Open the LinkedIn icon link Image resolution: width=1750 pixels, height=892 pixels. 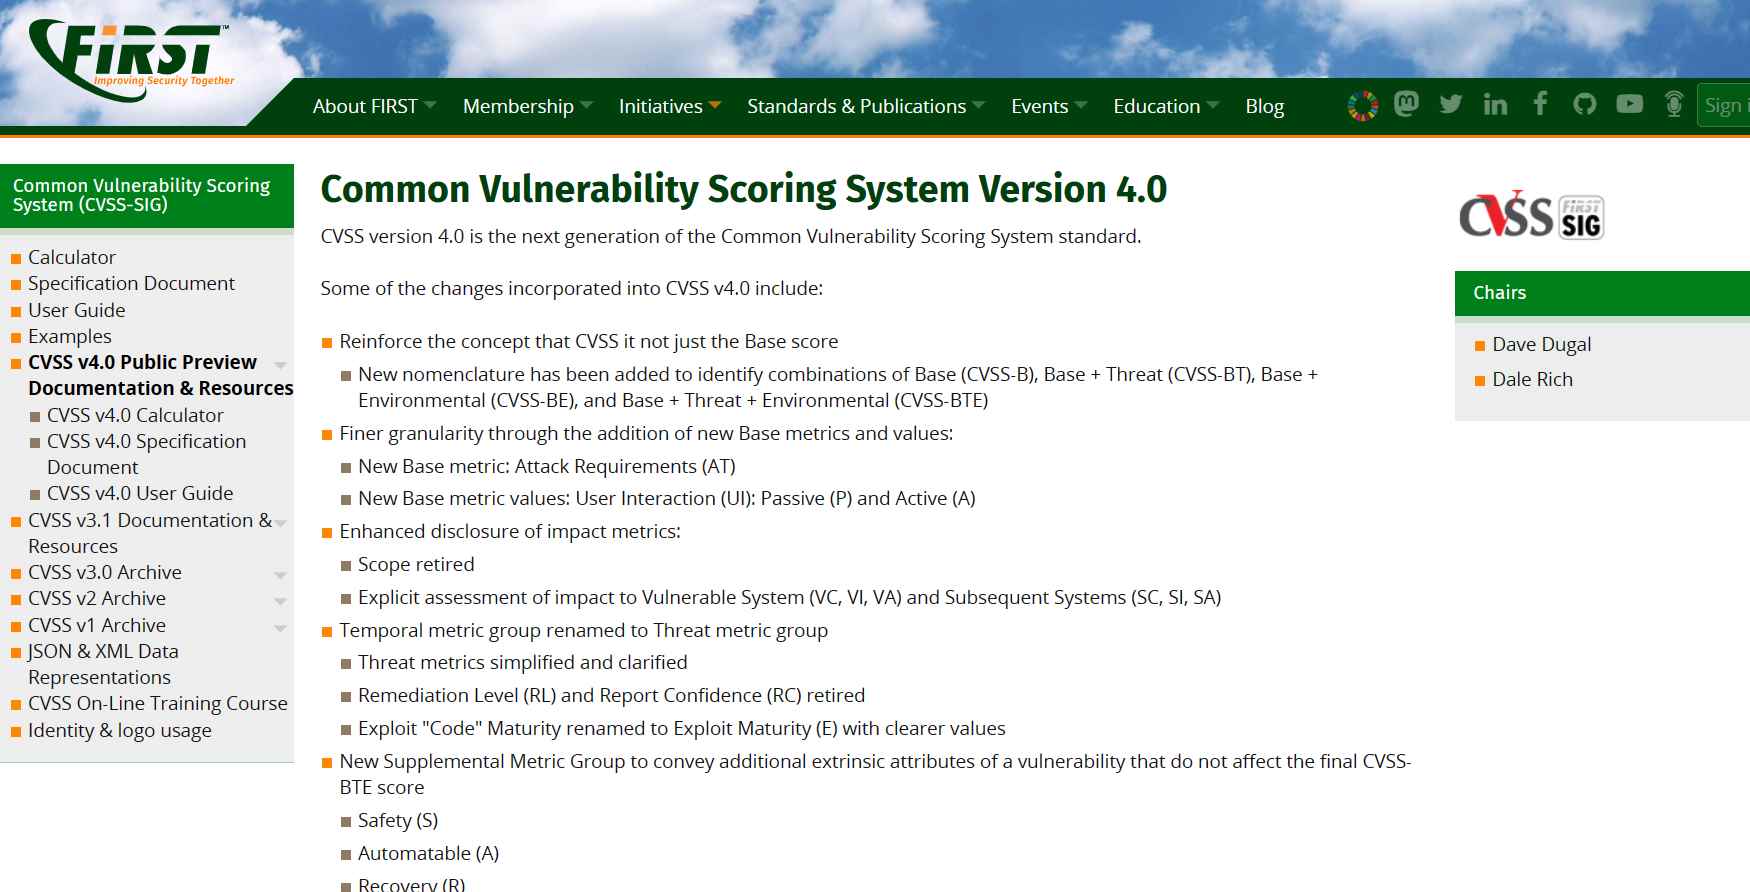(1495, 104)
